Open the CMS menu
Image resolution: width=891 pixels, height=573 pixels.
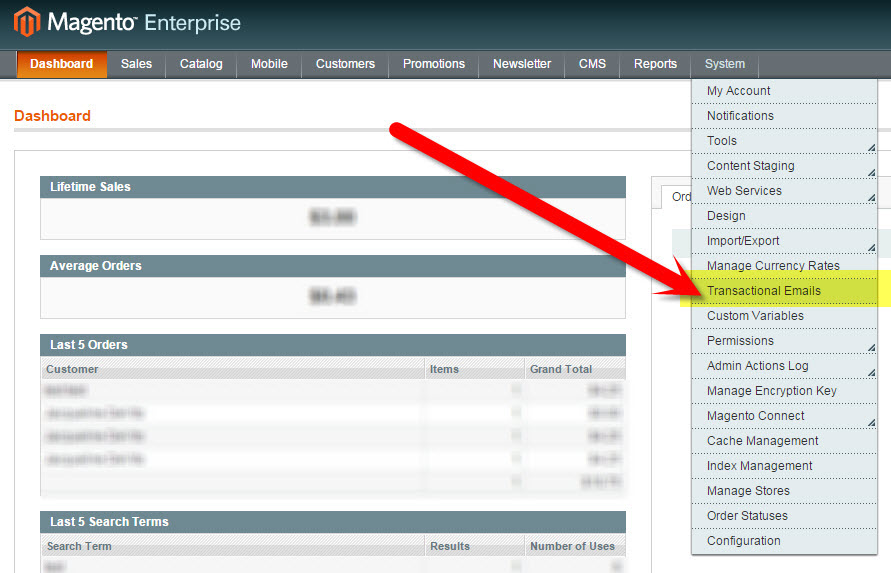coord(592,64)
